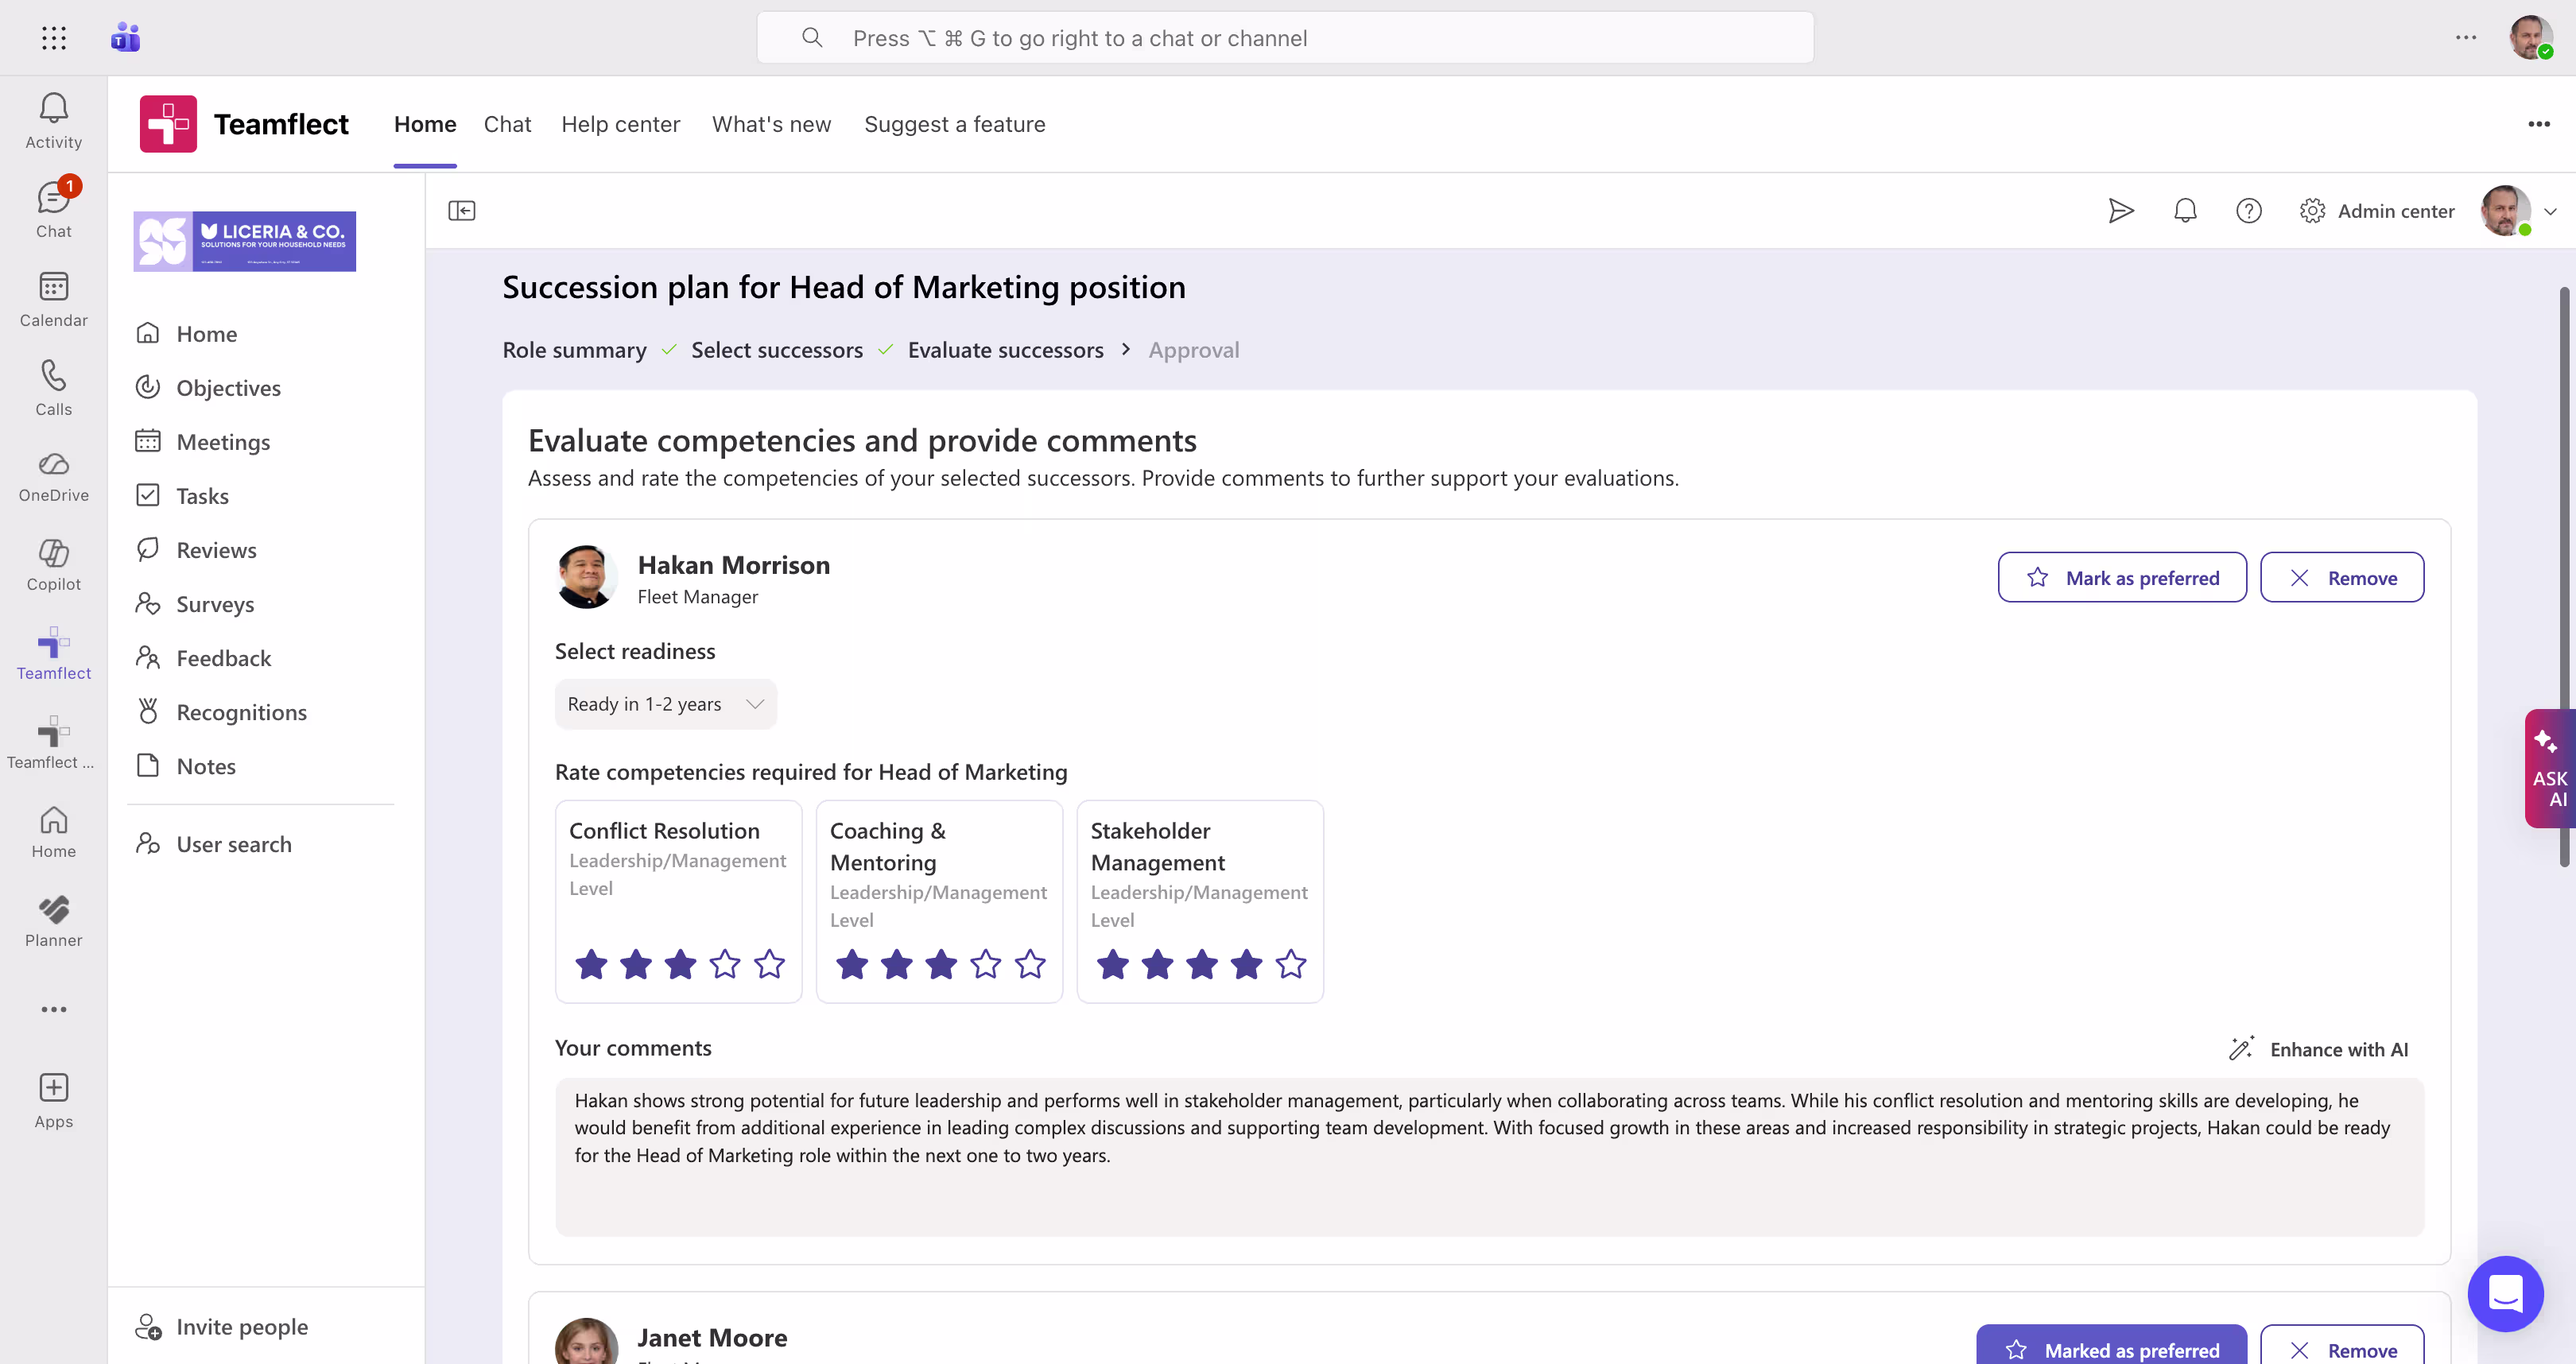Click the Teams profile avatar top right
2576x1364 pixels.
[x=2530, y=38]
